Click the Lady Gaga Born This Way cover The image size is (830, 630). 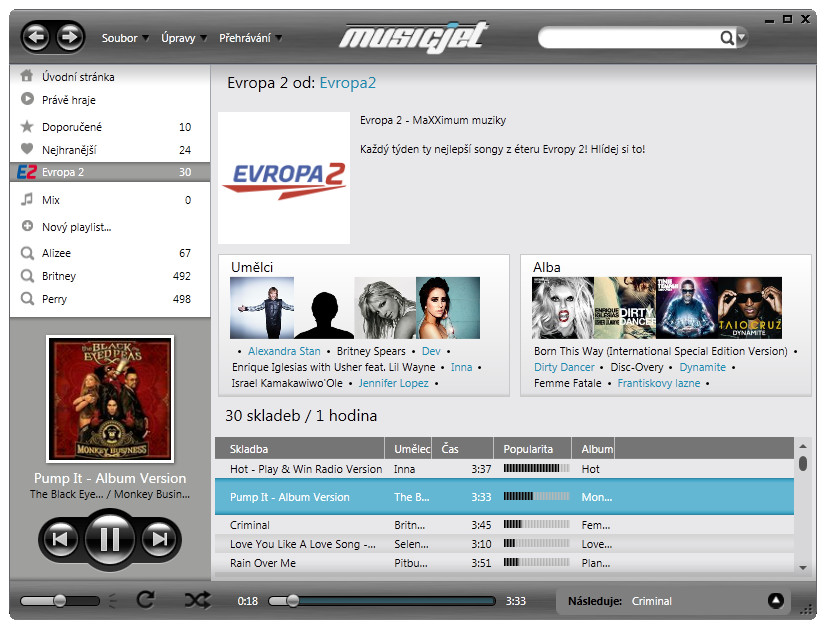[x=563, y=308]
